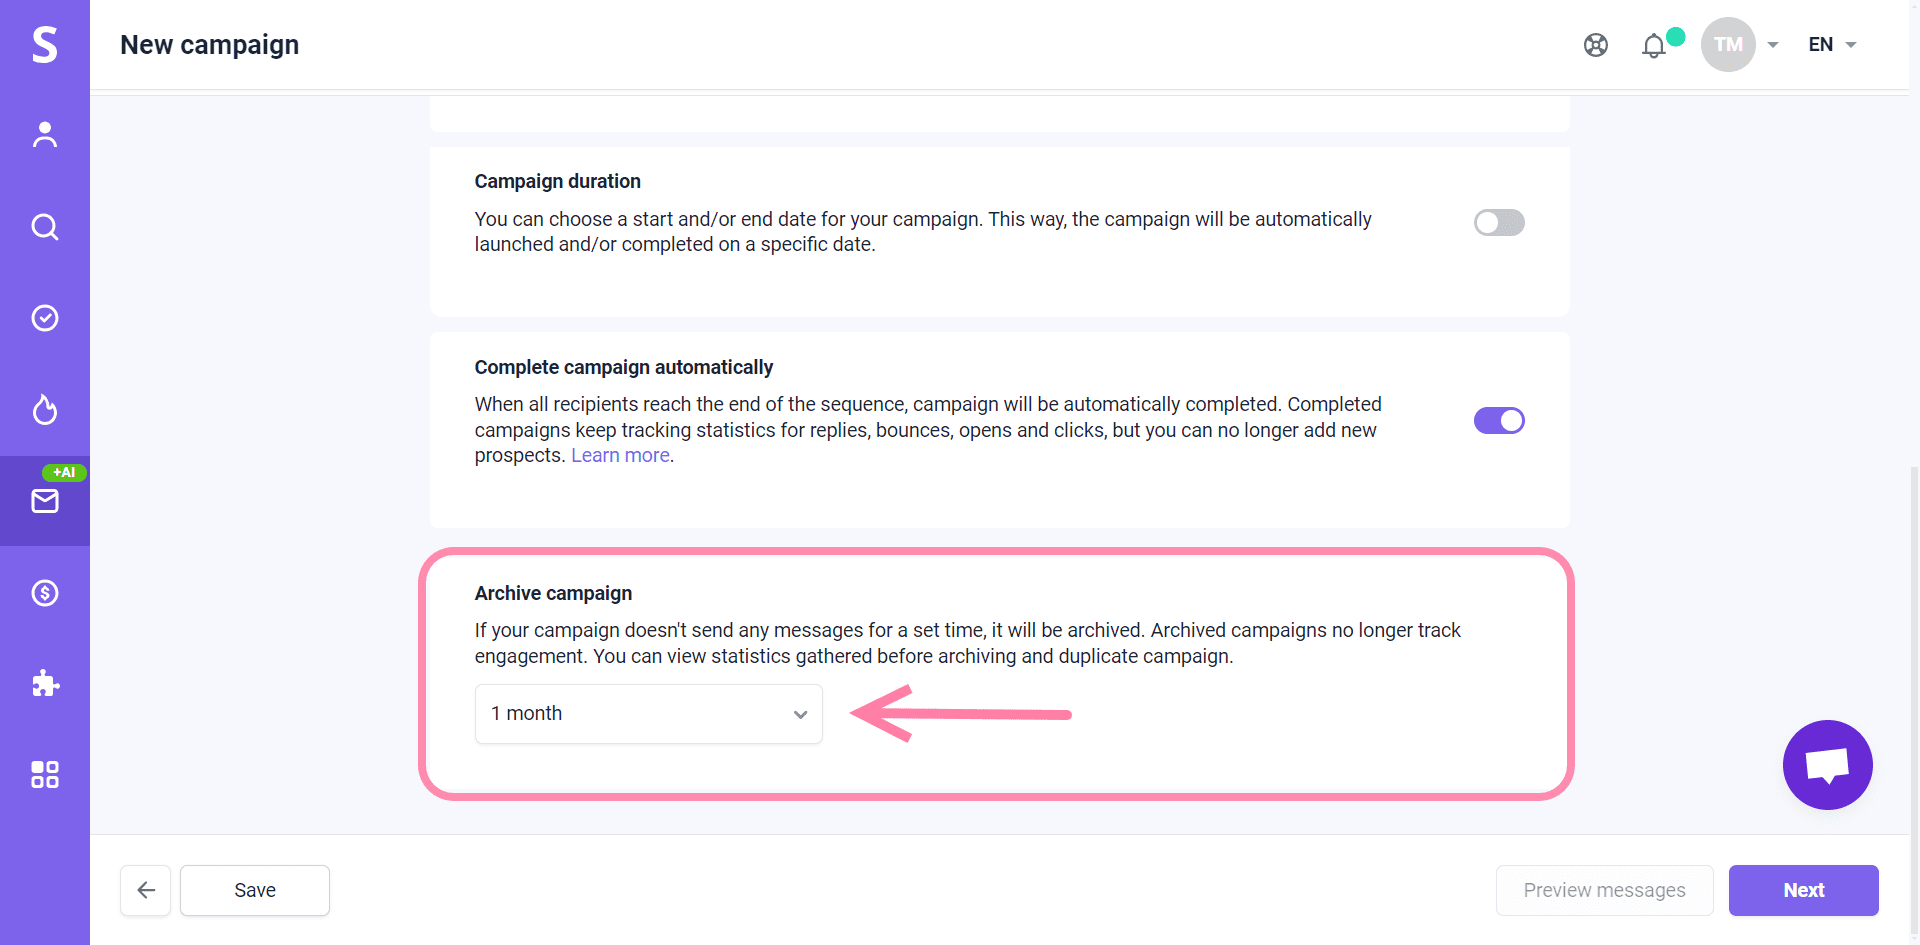The height and width of the screenshot is (945, 1920).
Task: Enable the Campaign duration toggle
Action: click(x=1499, y=222)
